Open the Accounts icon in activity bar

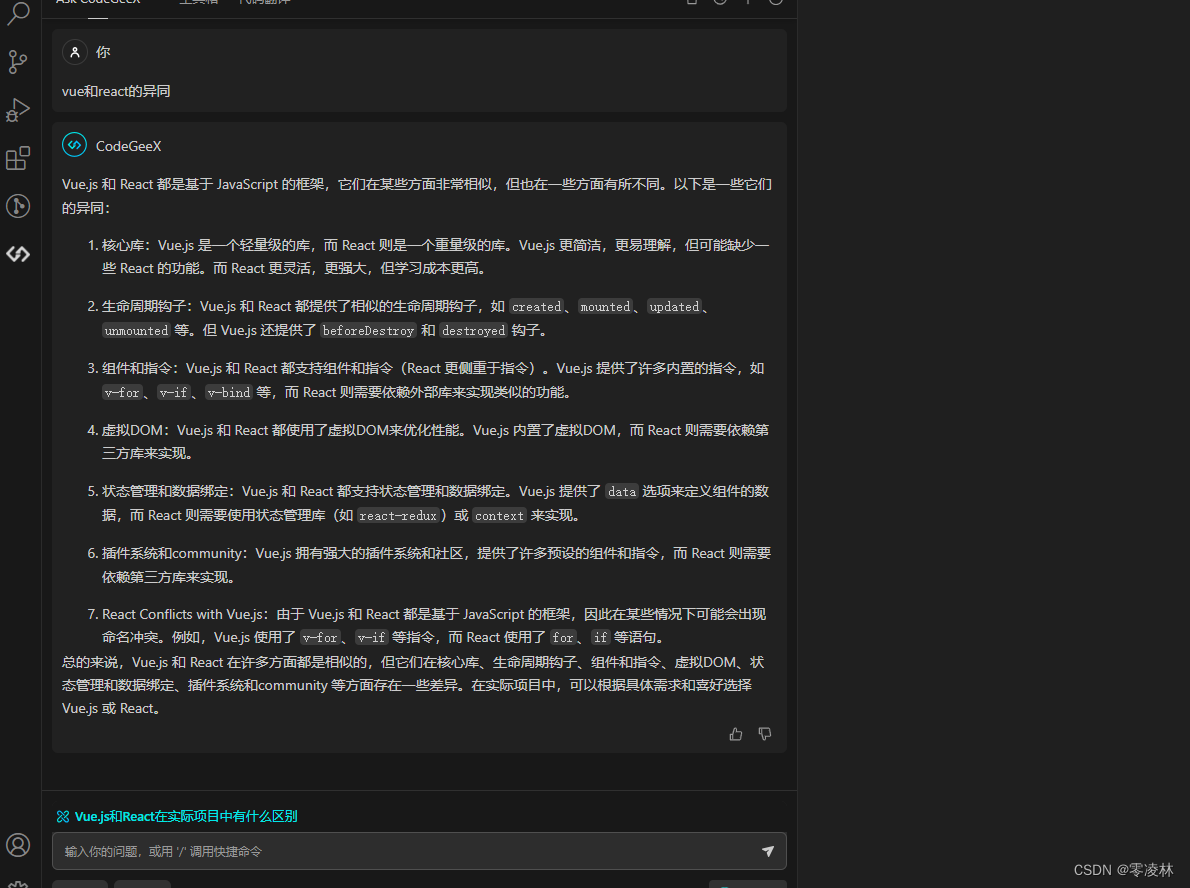[x=17, y=845]
